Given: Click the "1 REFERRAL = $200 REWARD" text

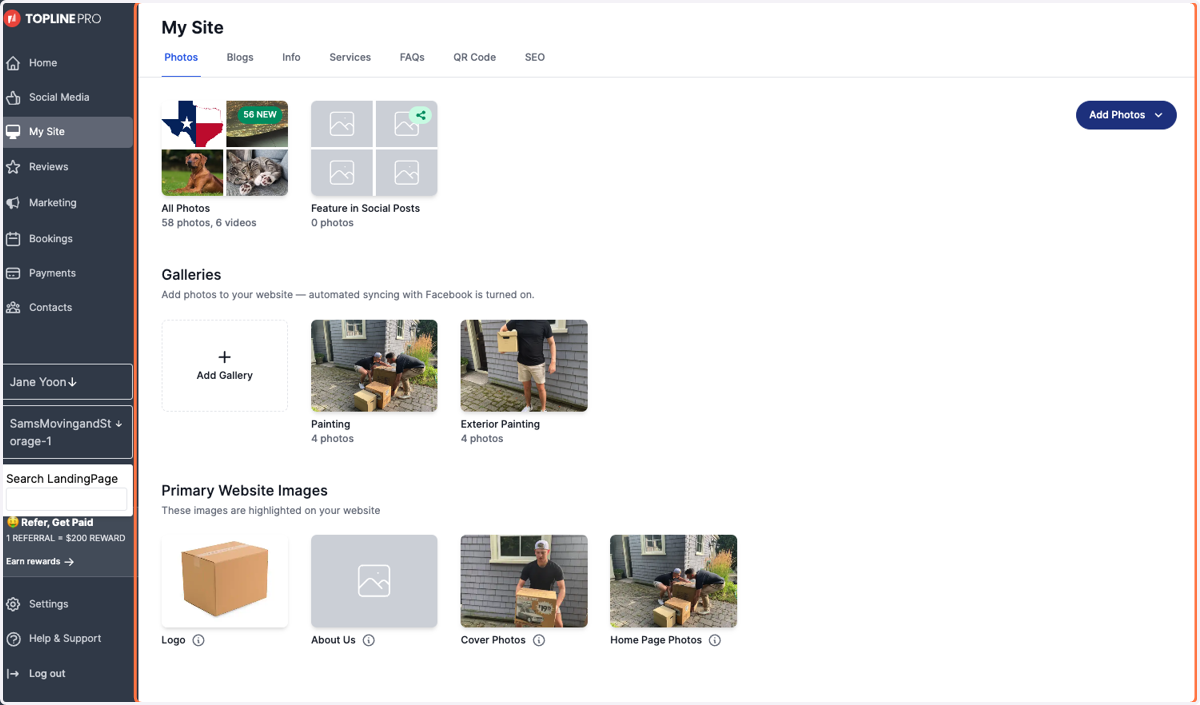Looking at the screenshot, I should tap(66, 538).
